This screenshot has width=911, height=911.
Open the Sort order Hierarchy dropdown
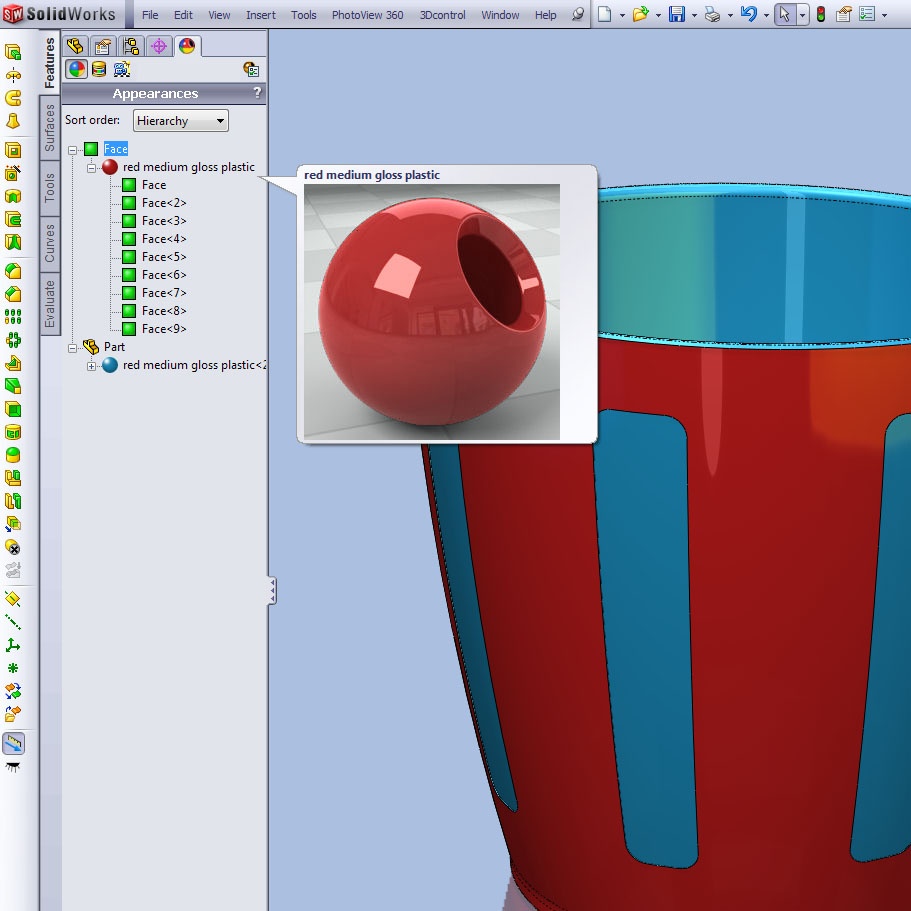181,121
